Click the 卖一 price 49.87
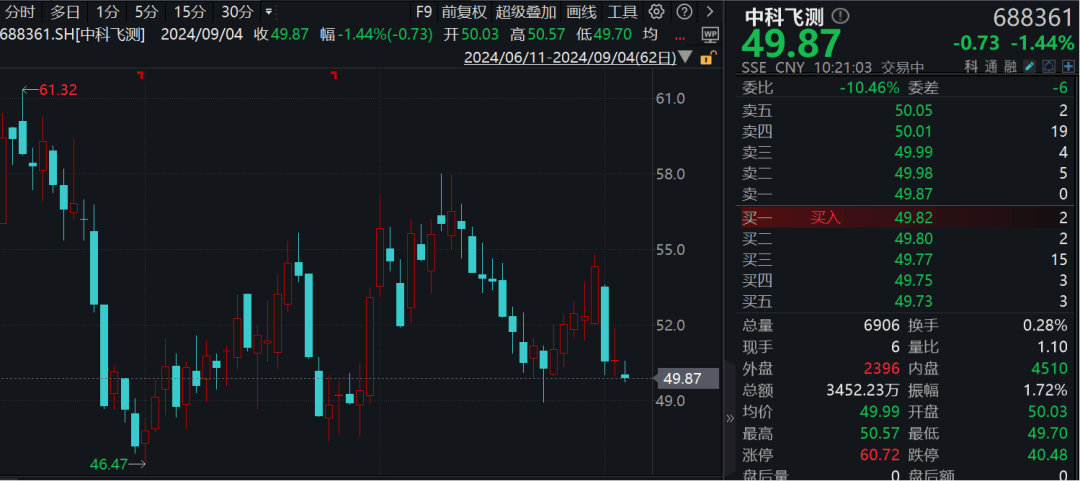Viewport: 1080px width, 481px height. 914,194
